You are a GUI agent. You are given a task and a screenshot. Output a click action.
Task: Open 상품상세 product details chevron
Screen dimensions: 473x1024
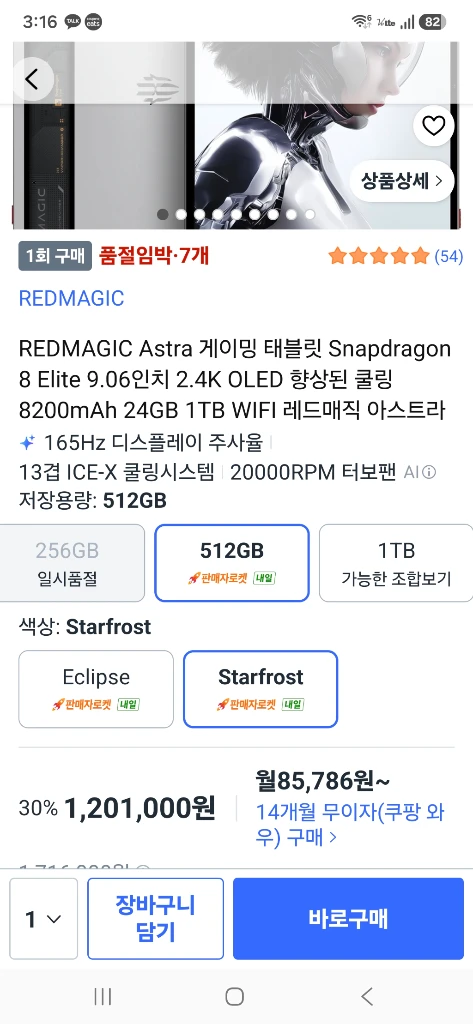click(x=402, y=181)
